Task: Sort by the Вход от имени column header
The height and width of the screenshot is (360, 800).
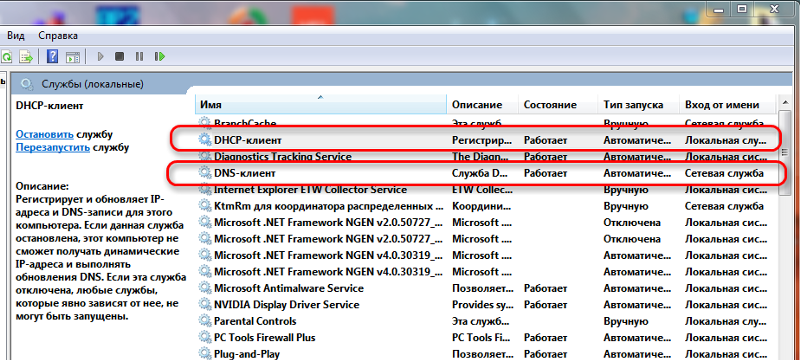Action: (x=727, y=105)
